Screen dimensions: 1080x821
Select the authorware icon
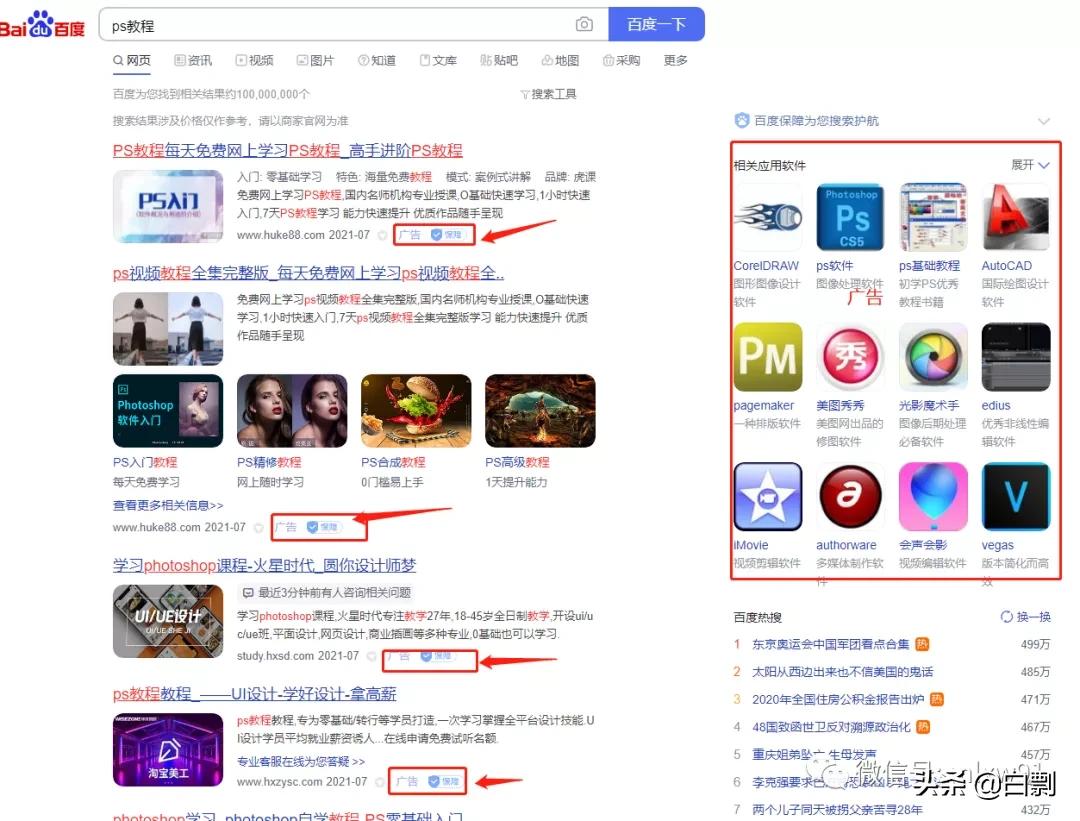(850, 496)
